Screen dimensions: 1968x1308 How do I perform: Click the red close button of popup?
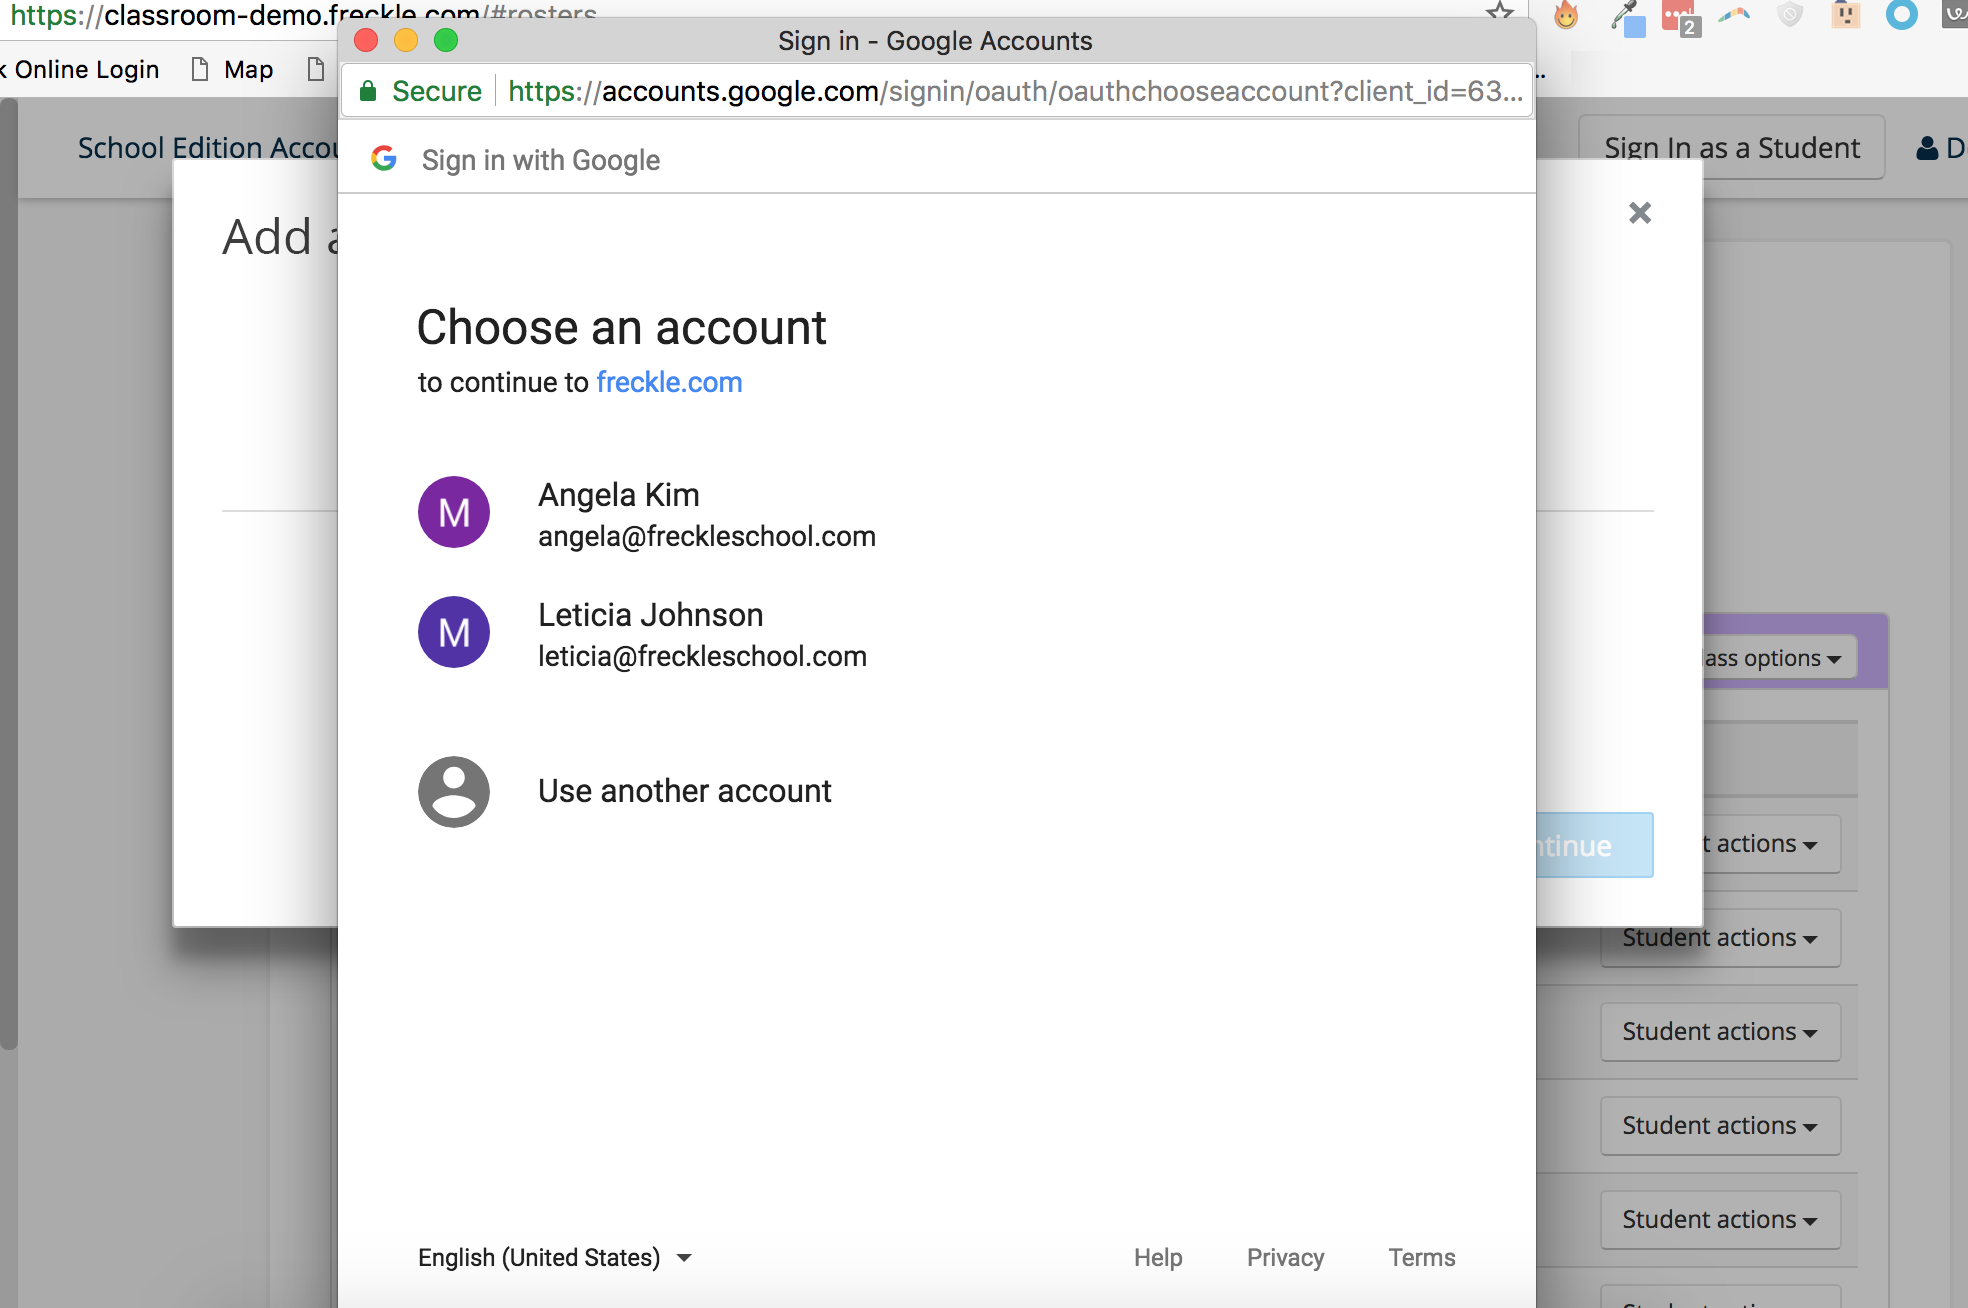pos(366,40)
